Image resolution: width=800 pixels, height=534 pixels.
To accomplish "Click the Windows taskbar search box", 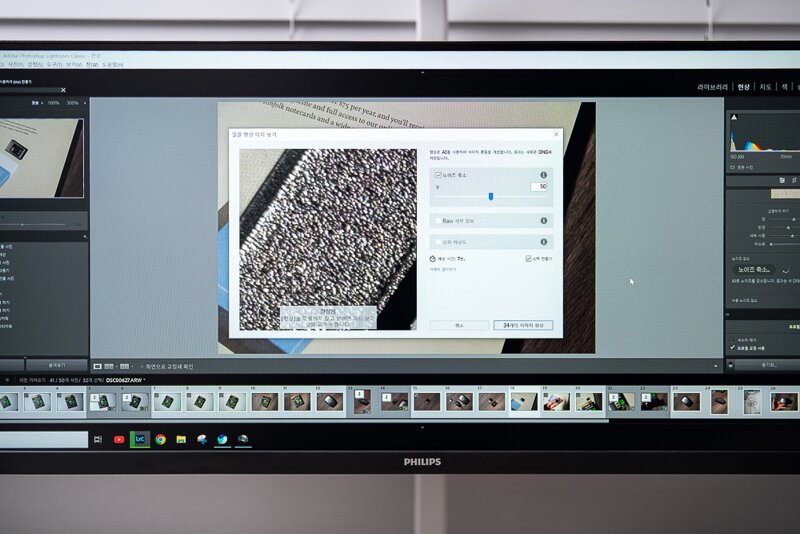I will tap(44, 439).
